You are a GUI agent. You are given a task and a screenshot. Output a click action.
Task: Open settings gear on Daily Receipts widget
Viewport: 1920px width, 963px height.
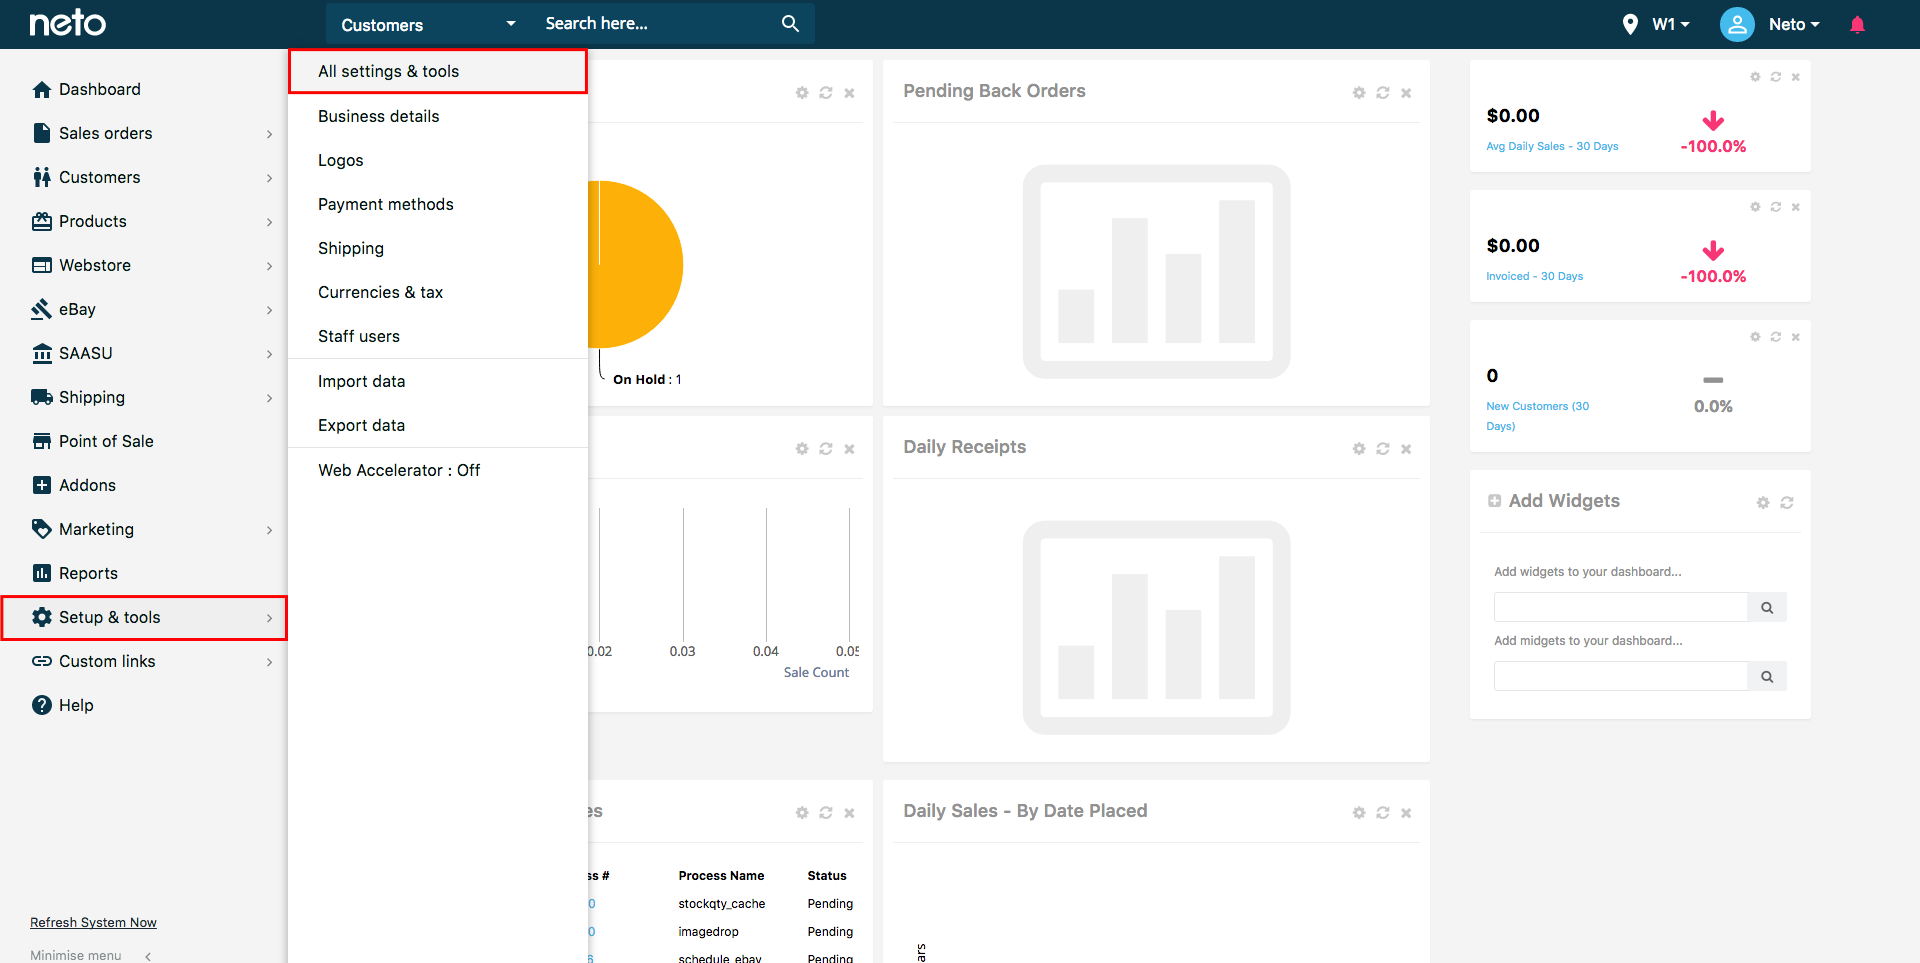[x=1359, y=449]
